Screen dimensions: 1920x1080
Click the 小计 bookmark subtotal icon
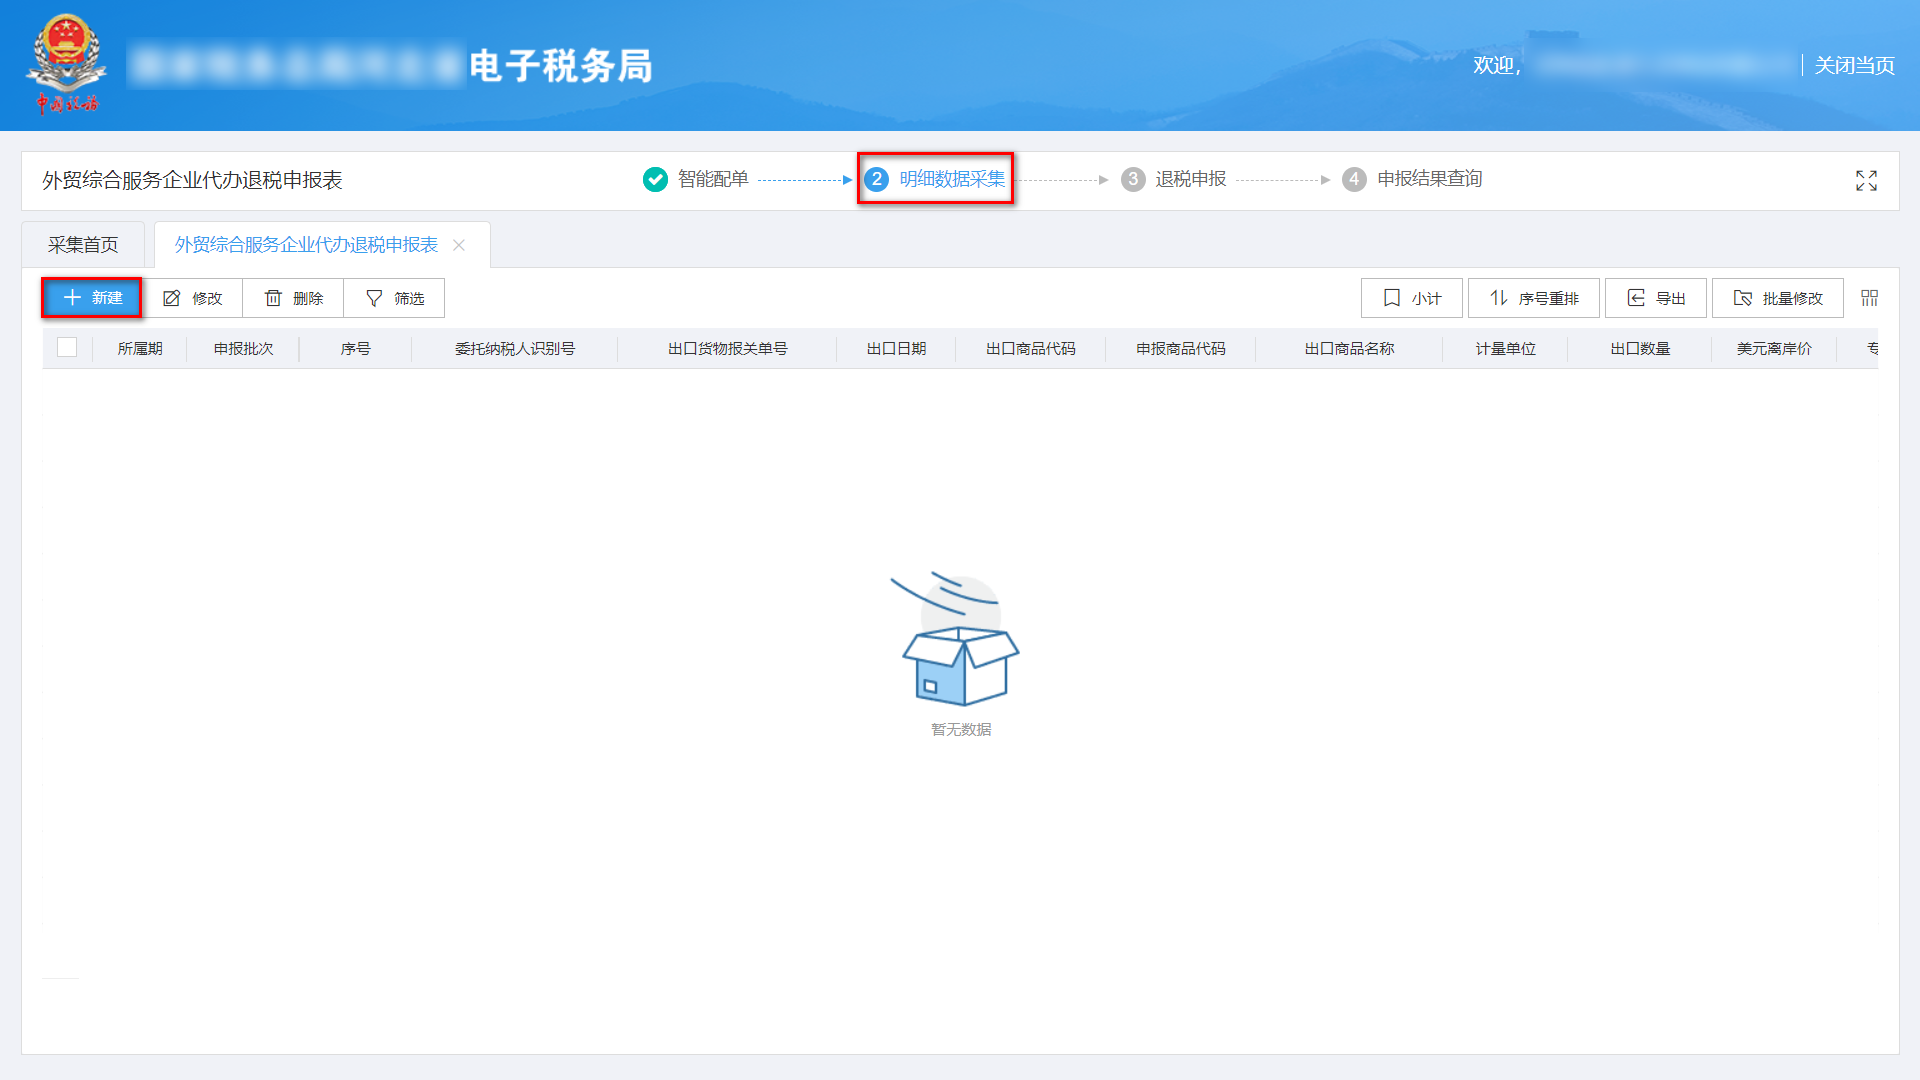pyautogui.click(x=1390, y=297)
